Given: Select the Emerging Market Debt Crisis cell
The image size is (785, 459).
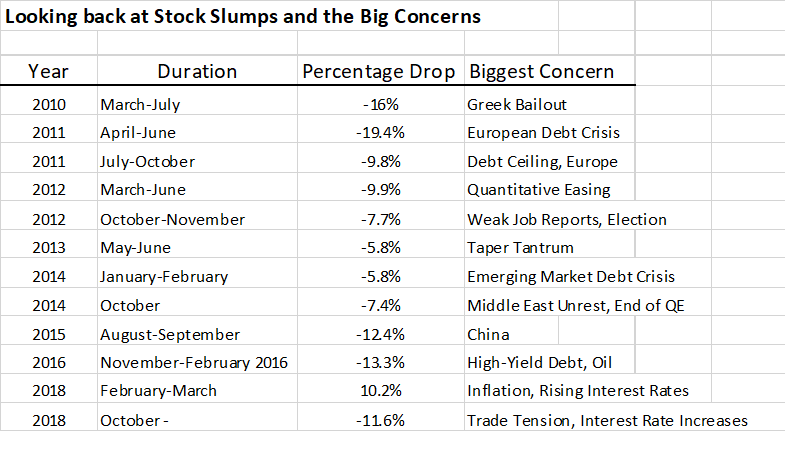Looking at the screenshot, I should point(570,276).
